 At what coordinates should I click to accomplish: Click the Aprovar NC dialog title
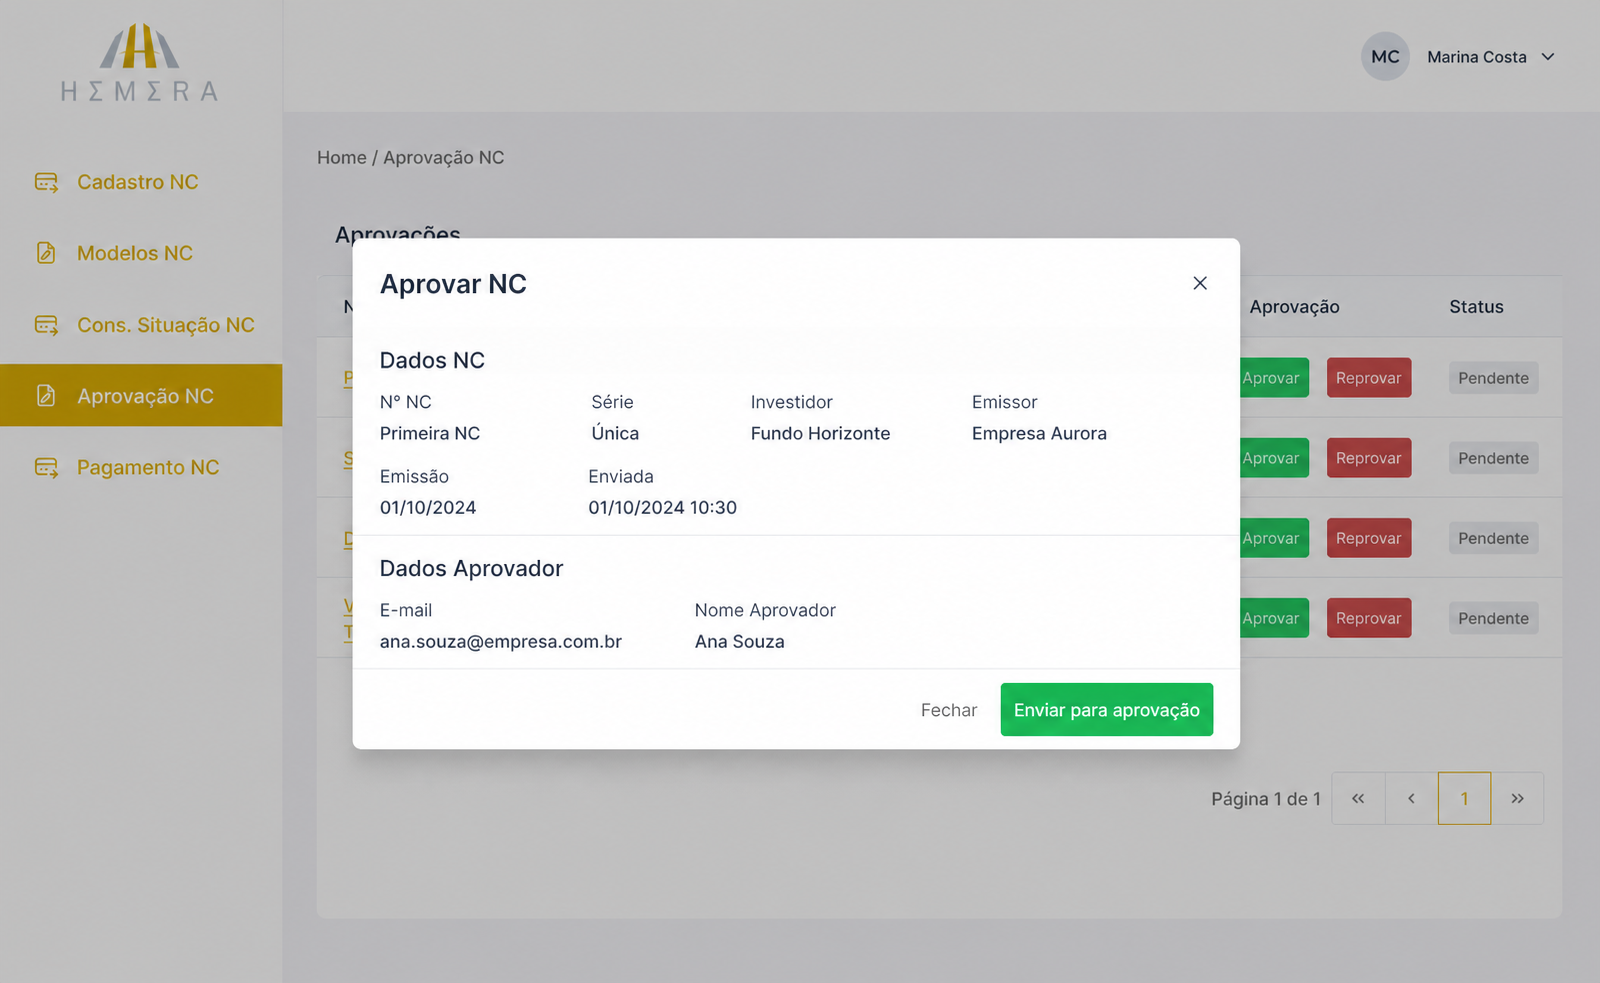click(453, 284)
